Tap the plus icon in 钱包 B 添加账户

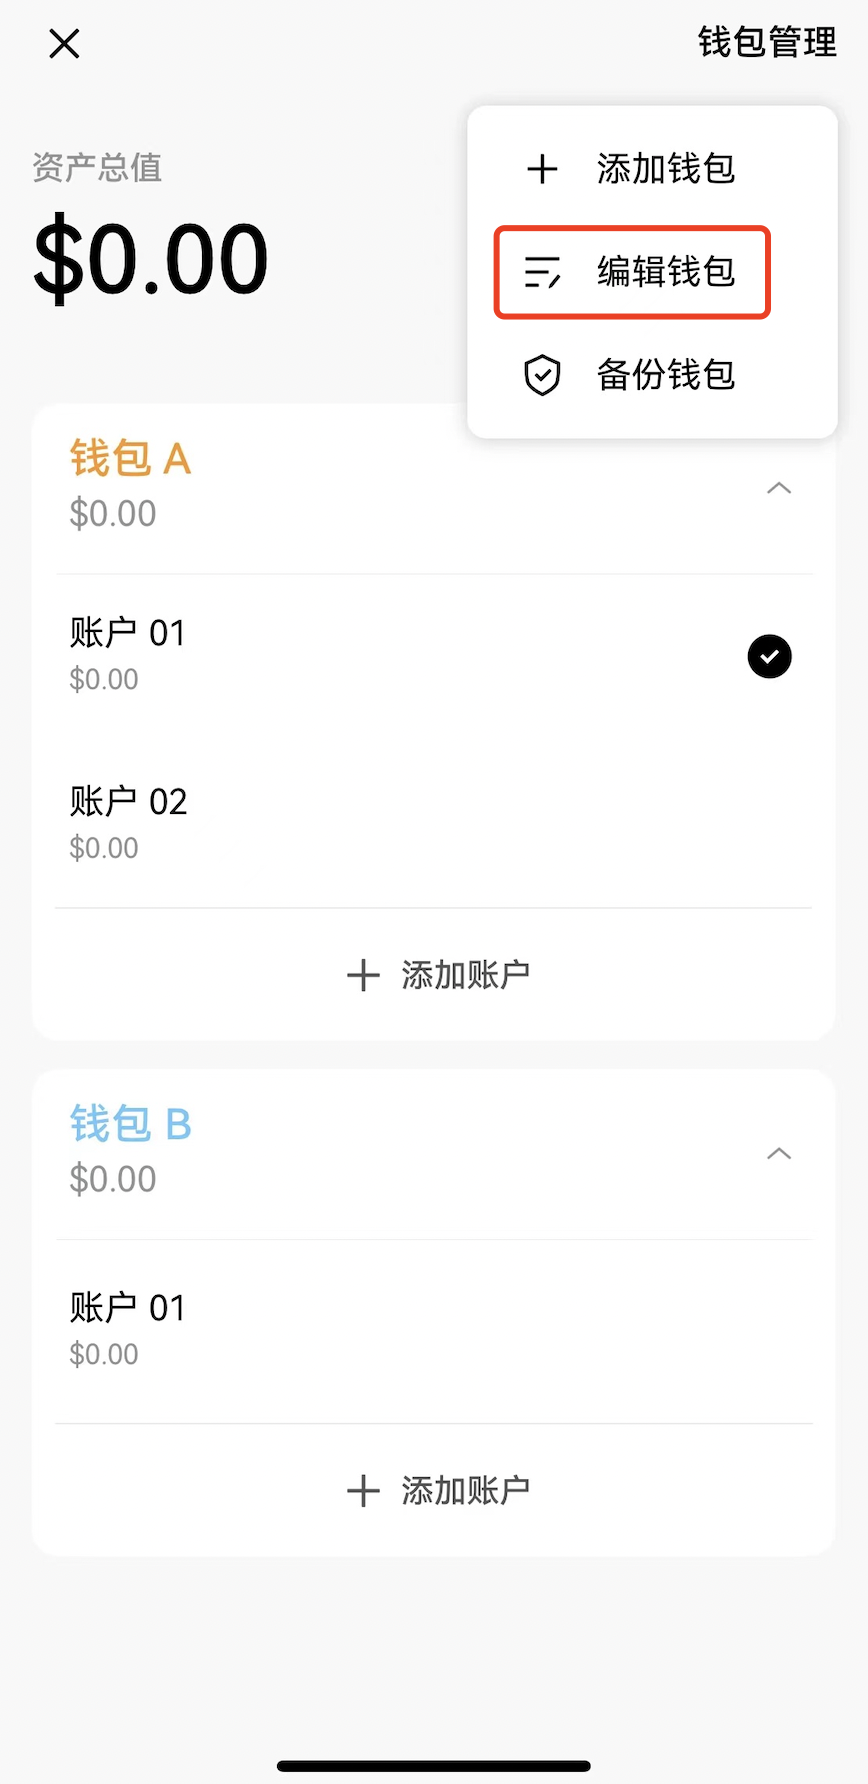click(x=363, y=1491)
